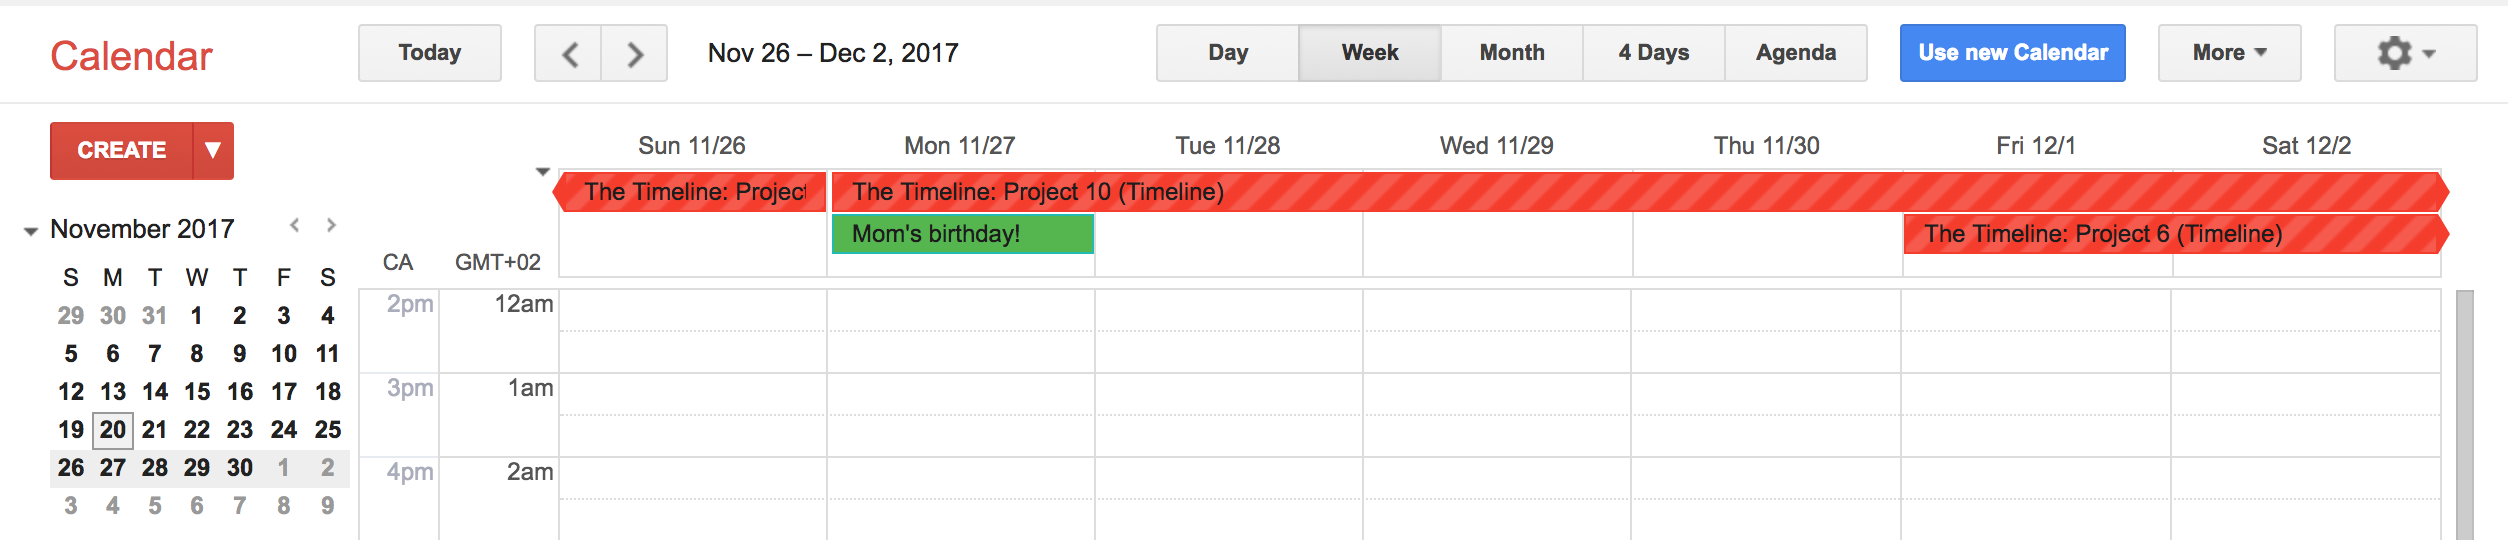The image size is (2508, 540).
Task: Show previous month in mini calendar
Action: point(294,226)
